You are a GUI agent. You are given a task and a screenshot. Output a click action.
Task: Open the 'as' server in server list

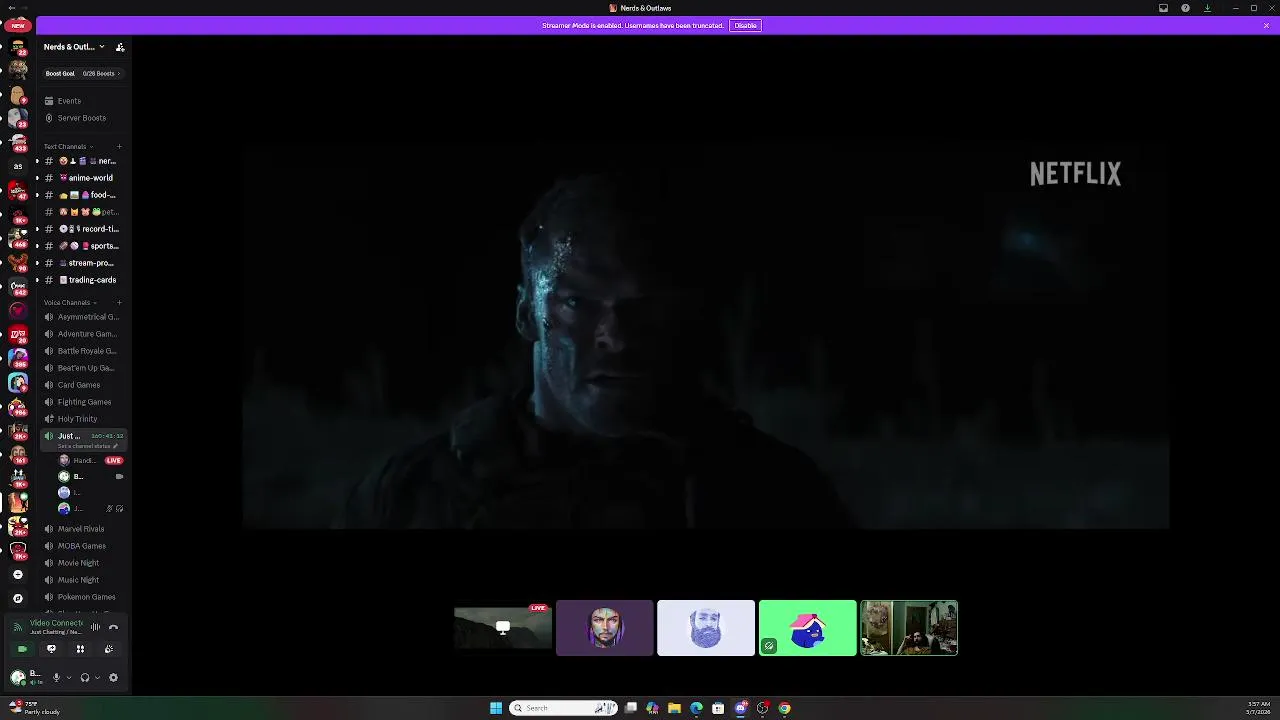(17, 166)
